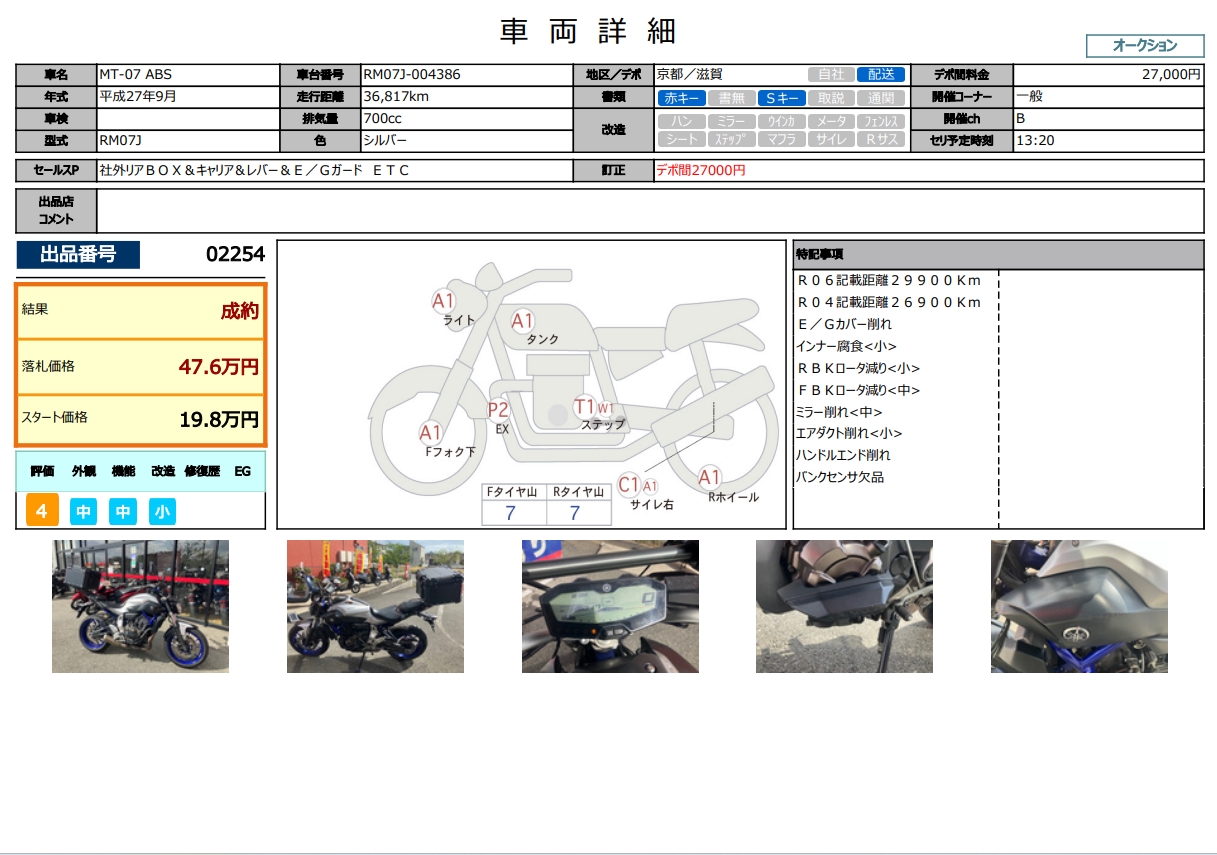This screenshot has height=855, width=1217.
Task: Click the C1 marker at サイレ右
Action: 628,485
